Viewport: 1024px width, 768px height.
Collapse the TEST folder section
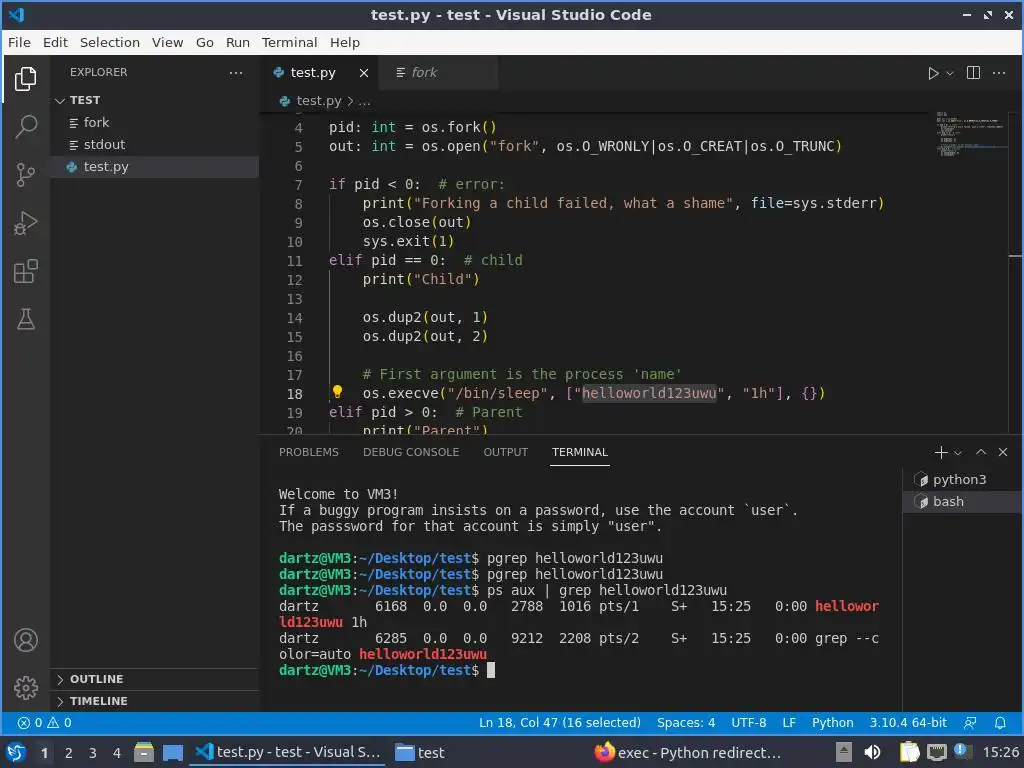[x=155, y=100]
